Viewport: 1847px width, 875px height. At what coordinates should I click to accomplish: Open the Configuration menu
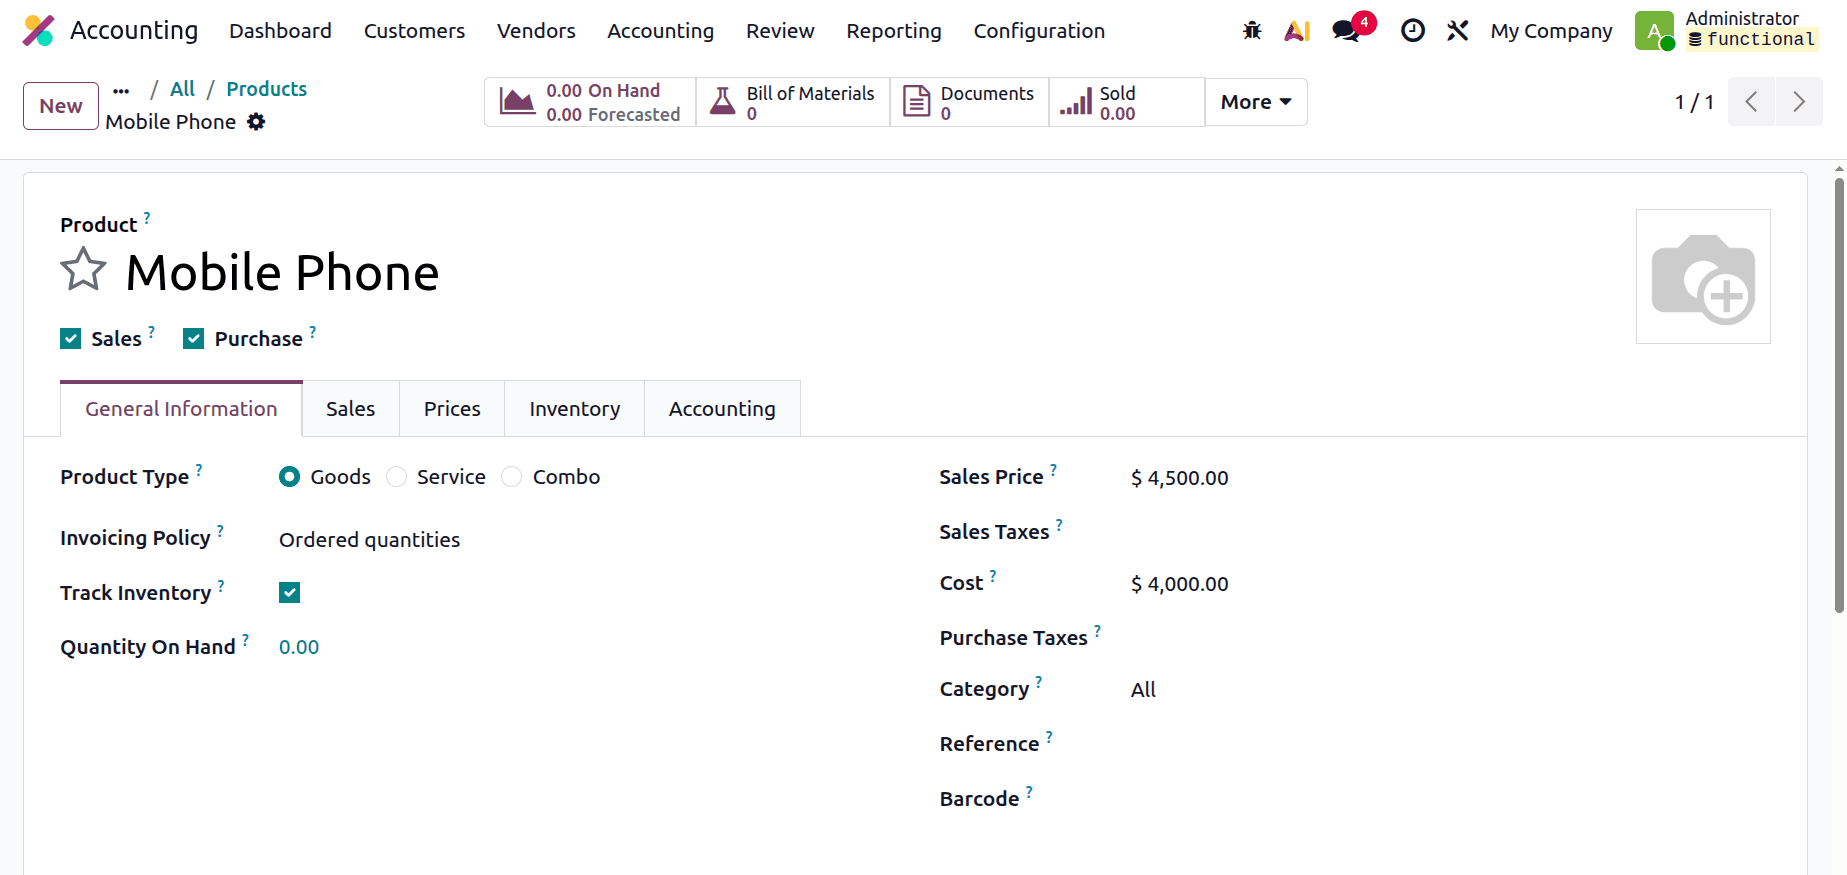(1039, 31)
